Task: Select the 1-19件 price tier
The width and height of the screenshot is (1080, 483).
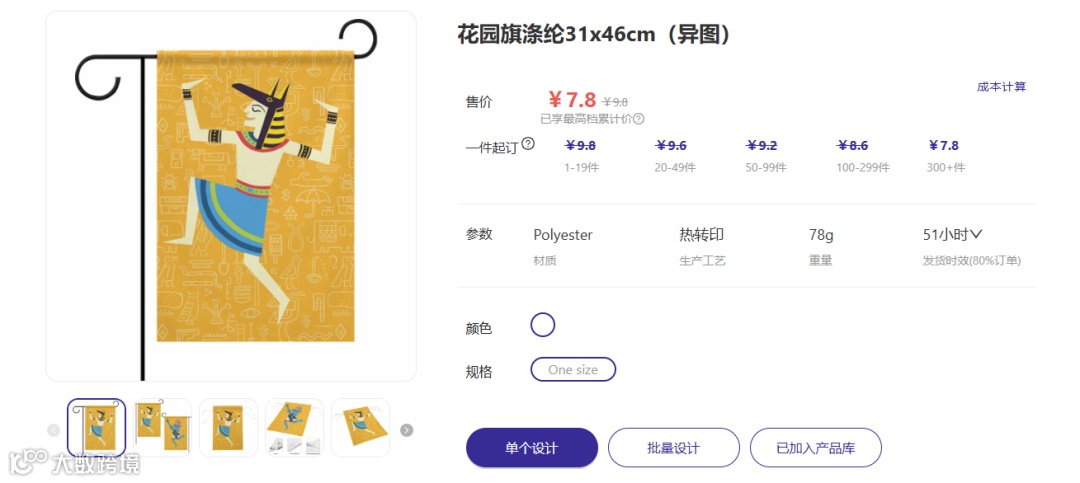Action: (581, 156)
